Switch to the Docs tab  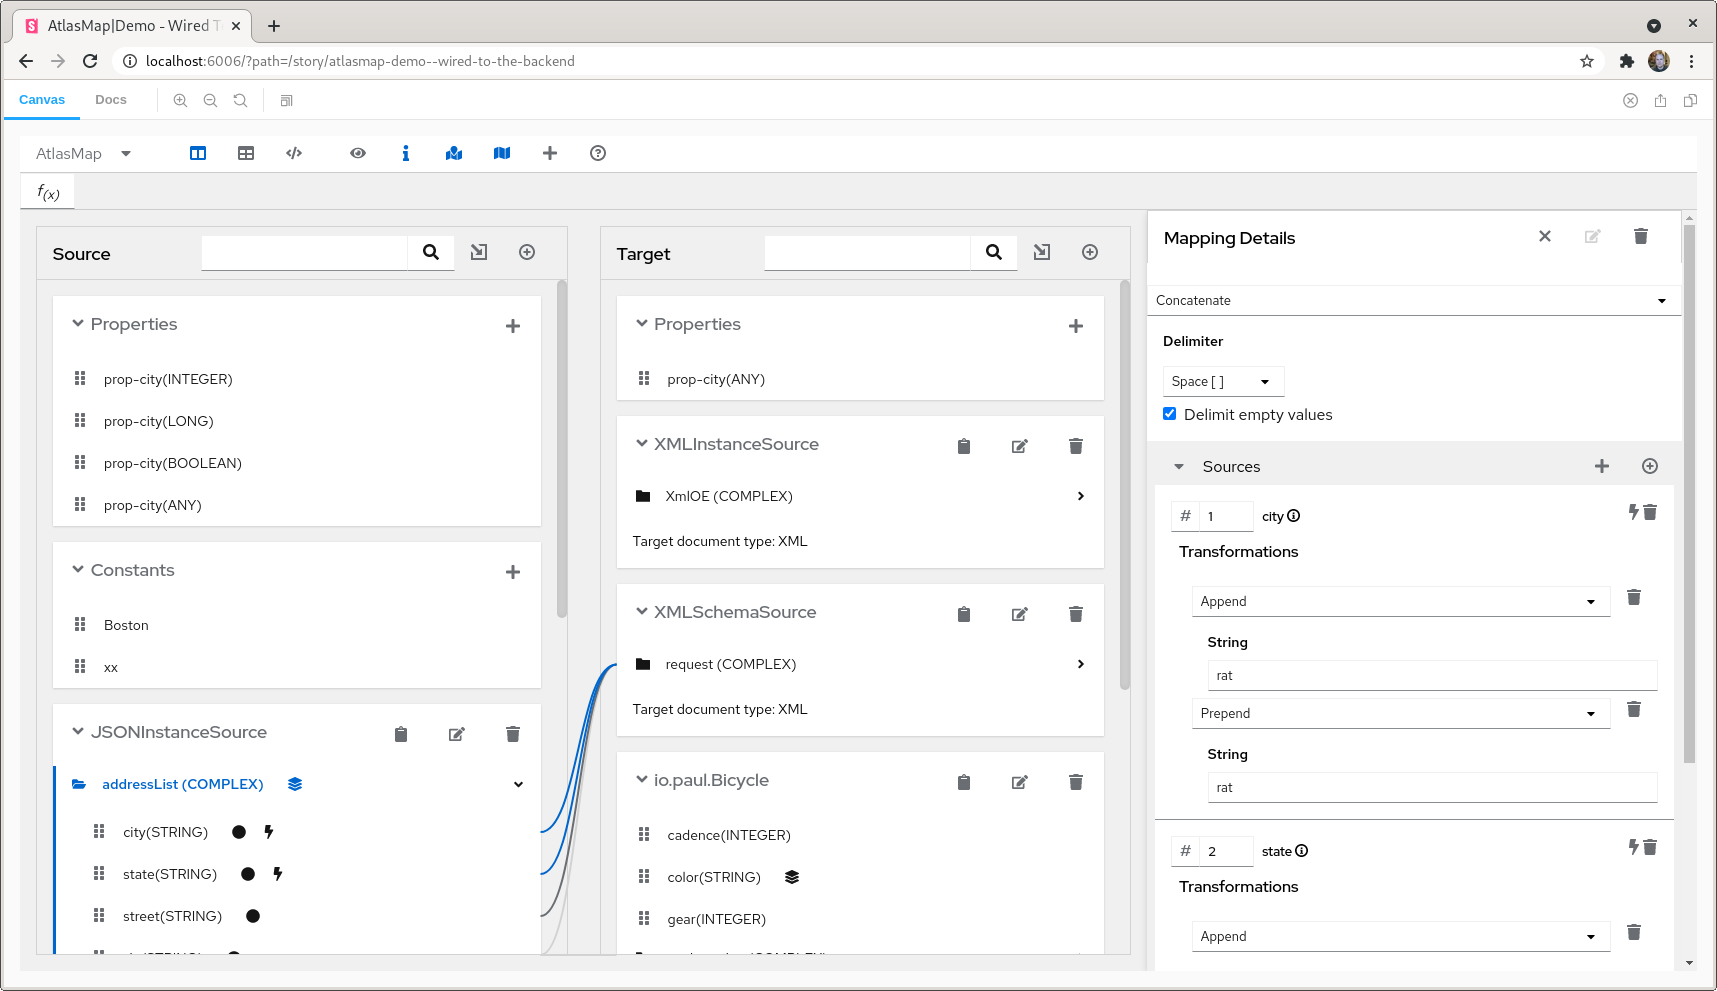pos(110,99)
